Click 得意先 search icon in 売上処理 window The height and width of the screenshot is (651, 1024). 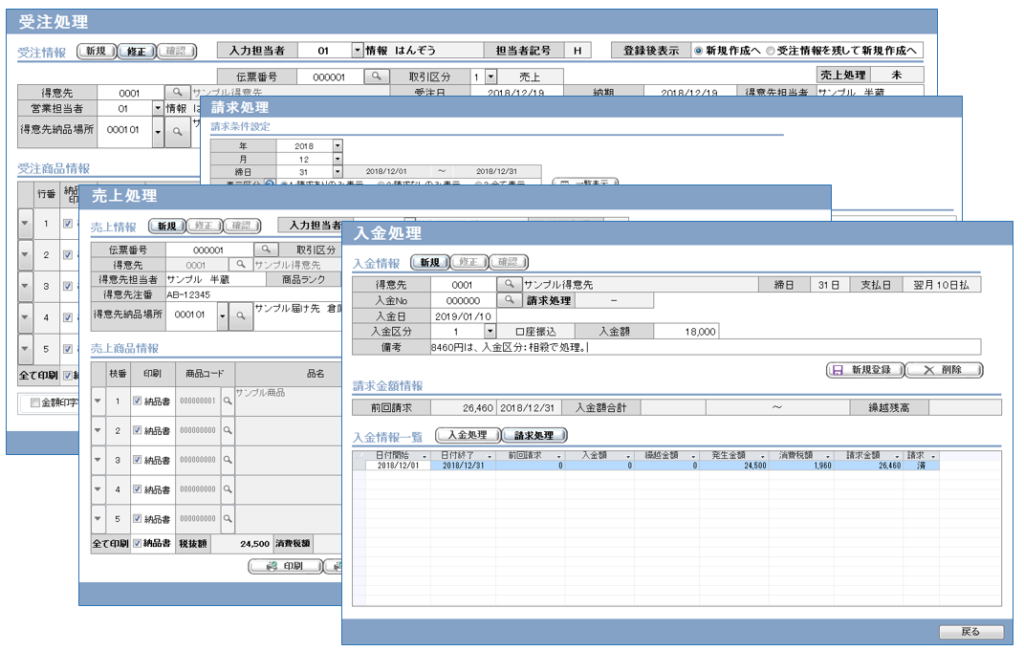[x=241, y=264]
